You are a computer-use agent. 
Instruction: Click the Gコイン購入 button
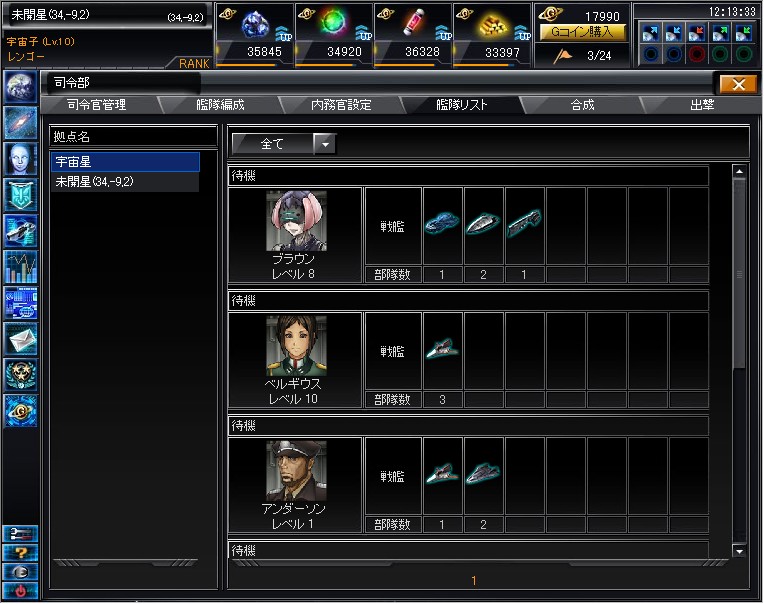(582, 33)
